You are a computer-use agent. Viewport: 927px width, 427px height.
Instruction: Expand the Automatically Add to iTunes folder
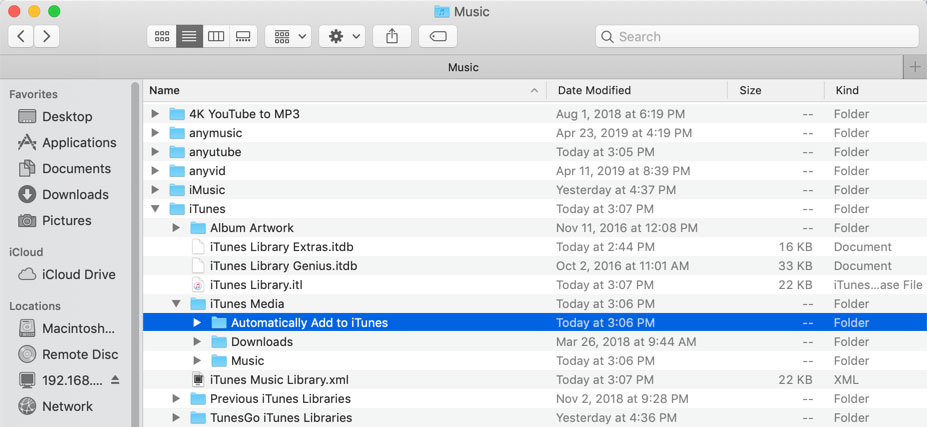(197, 323)
